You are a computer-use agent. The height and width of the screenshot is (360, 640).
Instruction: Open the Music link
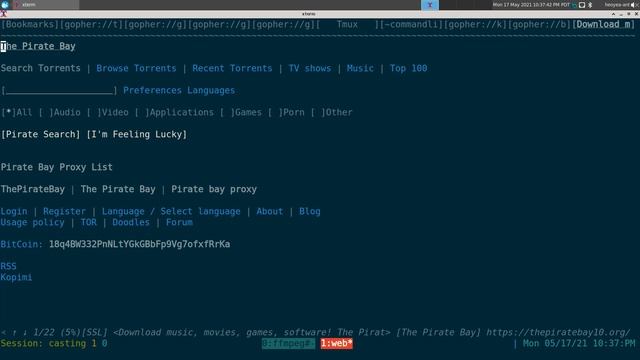tap(360, 68)
